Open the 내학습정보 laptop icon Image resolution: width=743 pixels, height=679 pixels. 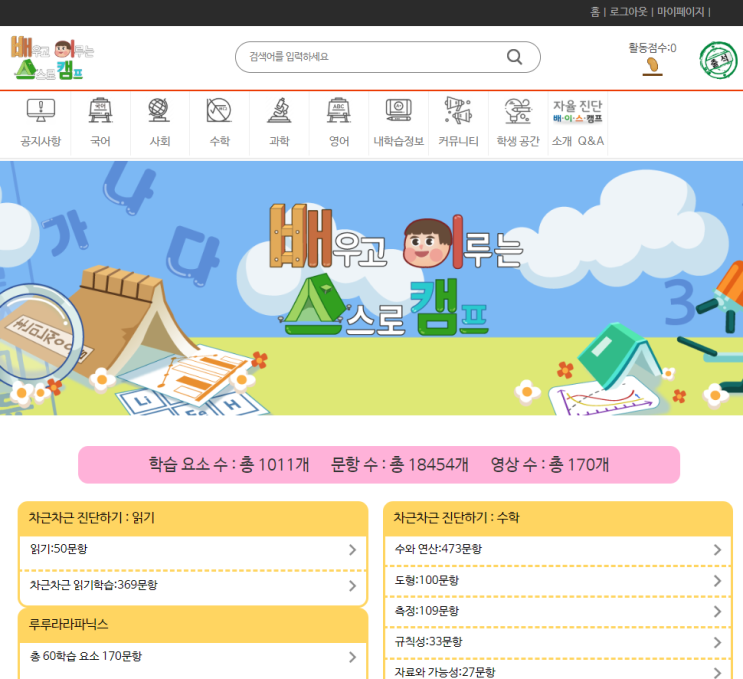coord(399,110)
